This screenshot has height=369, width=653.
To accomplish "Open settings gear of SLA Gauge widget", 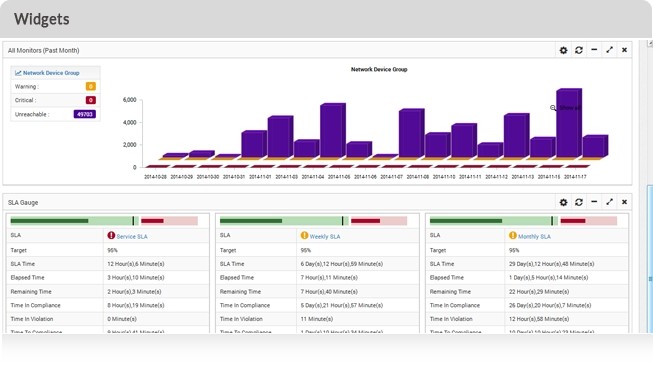I will pos(563,202).
